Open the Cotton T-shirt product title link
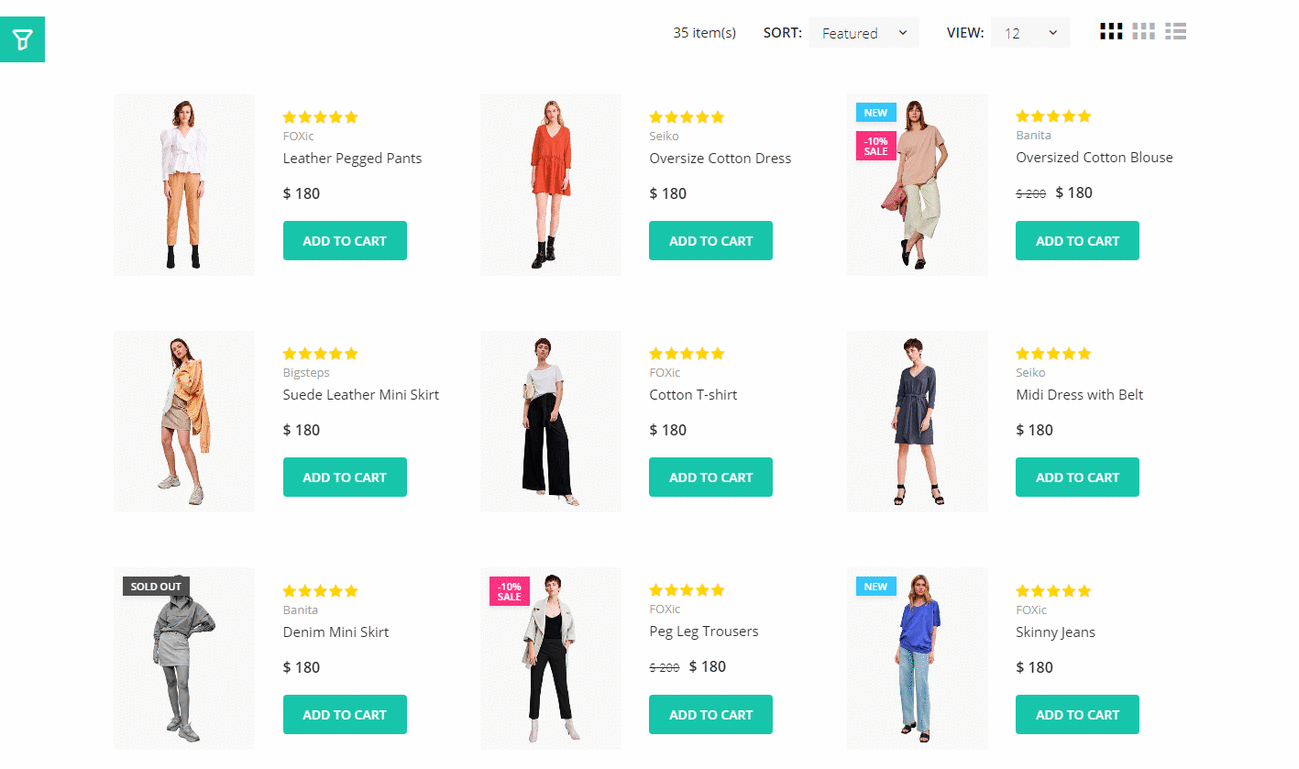Screen dimensions: 1299x769 (693, 395)
